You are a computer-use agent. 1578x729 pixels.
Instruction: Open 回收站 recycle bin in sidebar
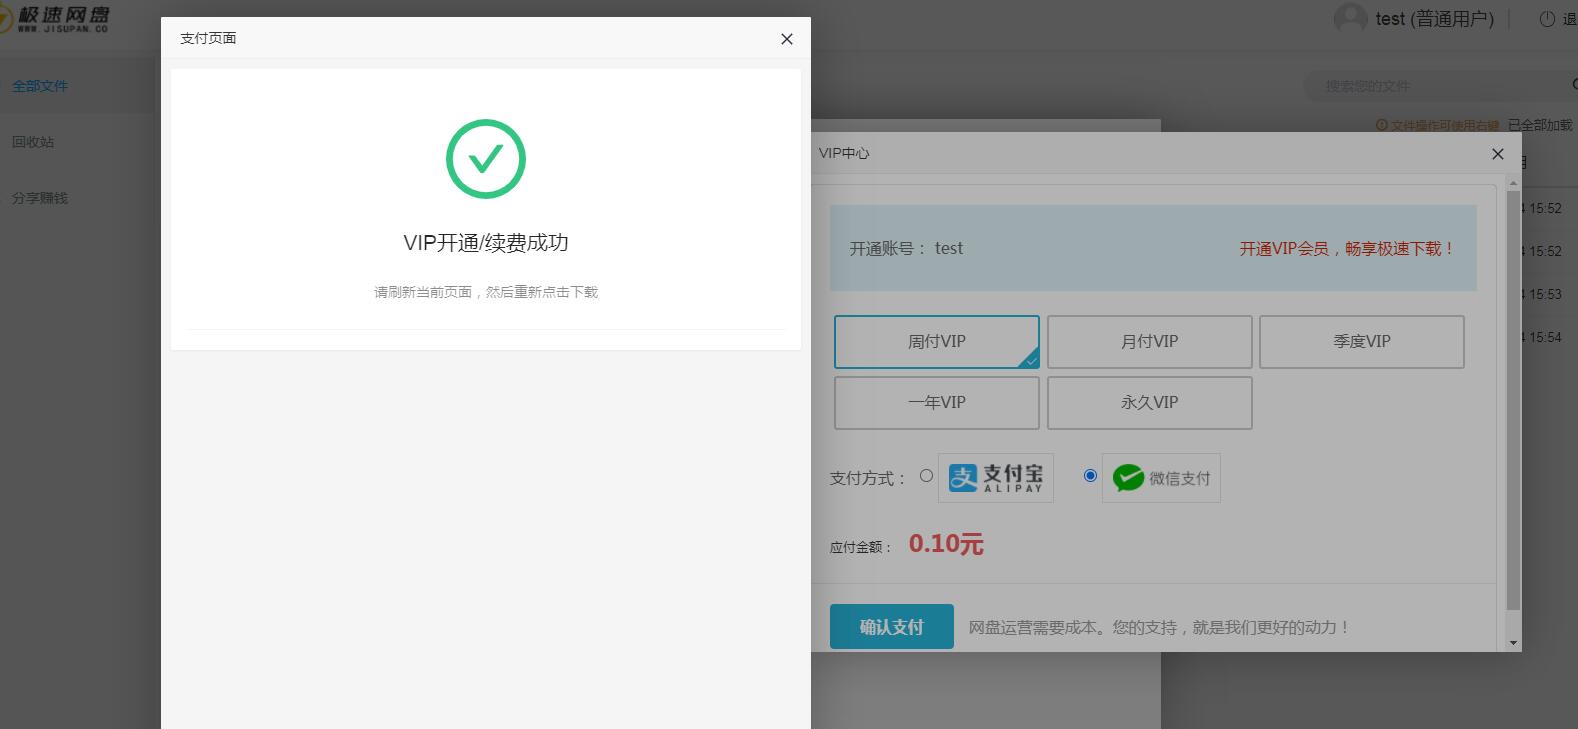[33, 142]
